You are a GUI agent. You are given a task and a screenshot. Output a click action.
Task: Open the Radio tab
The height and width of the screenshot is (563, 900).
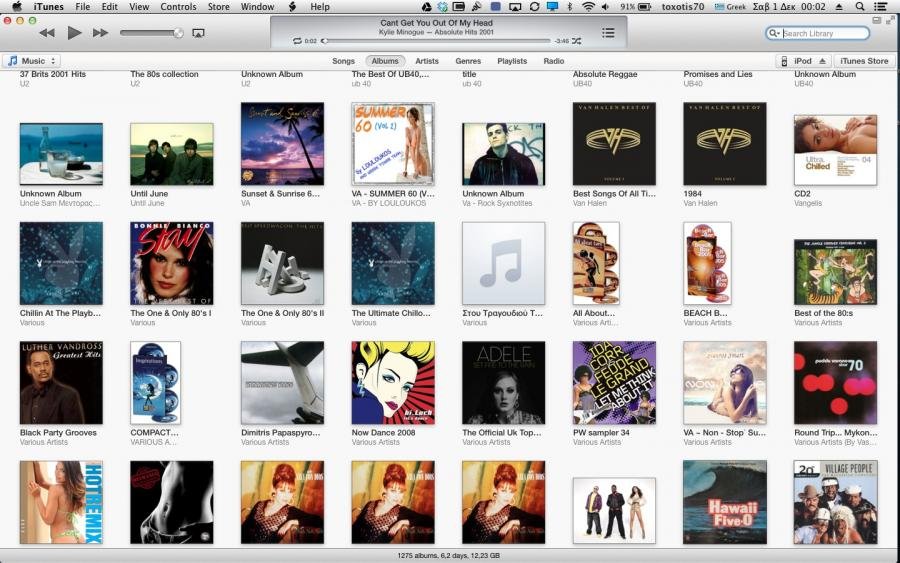click(554, 61)
